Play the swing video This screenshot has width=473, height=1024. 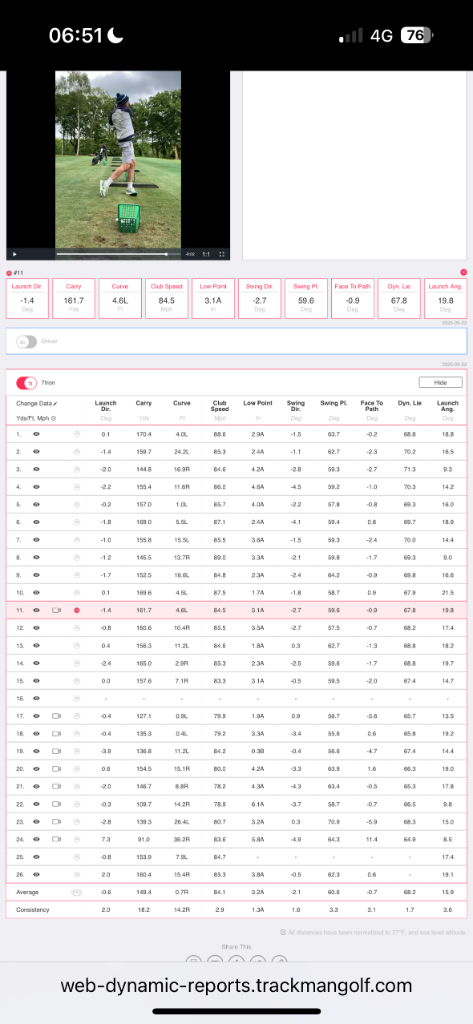point(15,254)
